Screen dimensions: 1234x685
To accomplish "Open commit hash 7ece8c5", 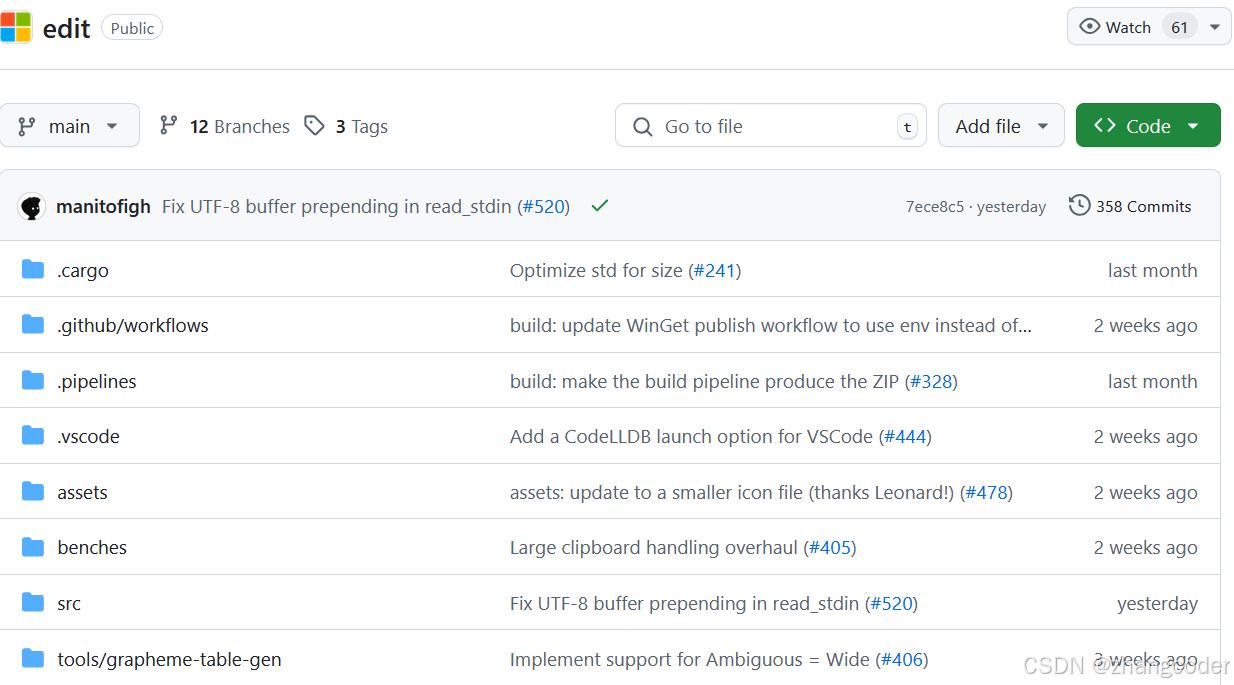I will coord(935,207).
